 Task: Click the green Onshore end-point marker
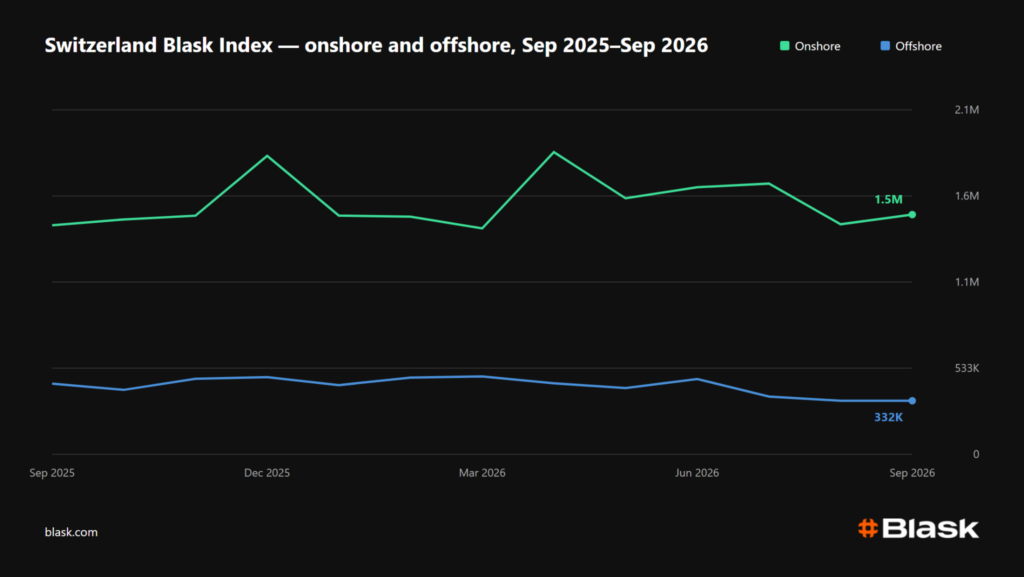912,215
